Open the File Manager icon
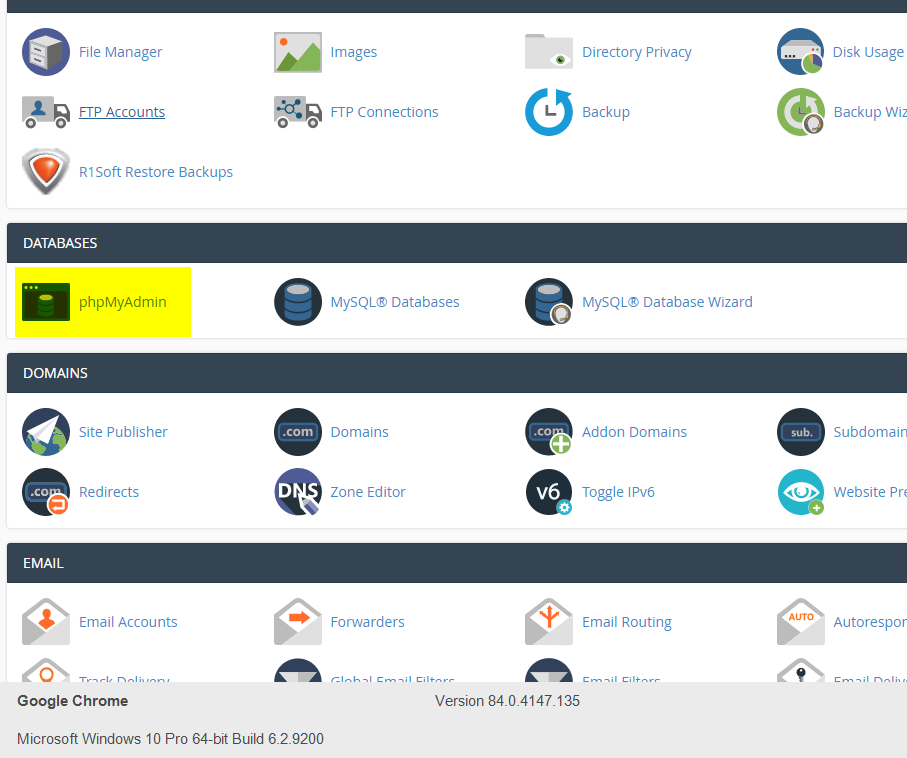Viewport: 907px width, 758px height. click(x=46, y=52)
